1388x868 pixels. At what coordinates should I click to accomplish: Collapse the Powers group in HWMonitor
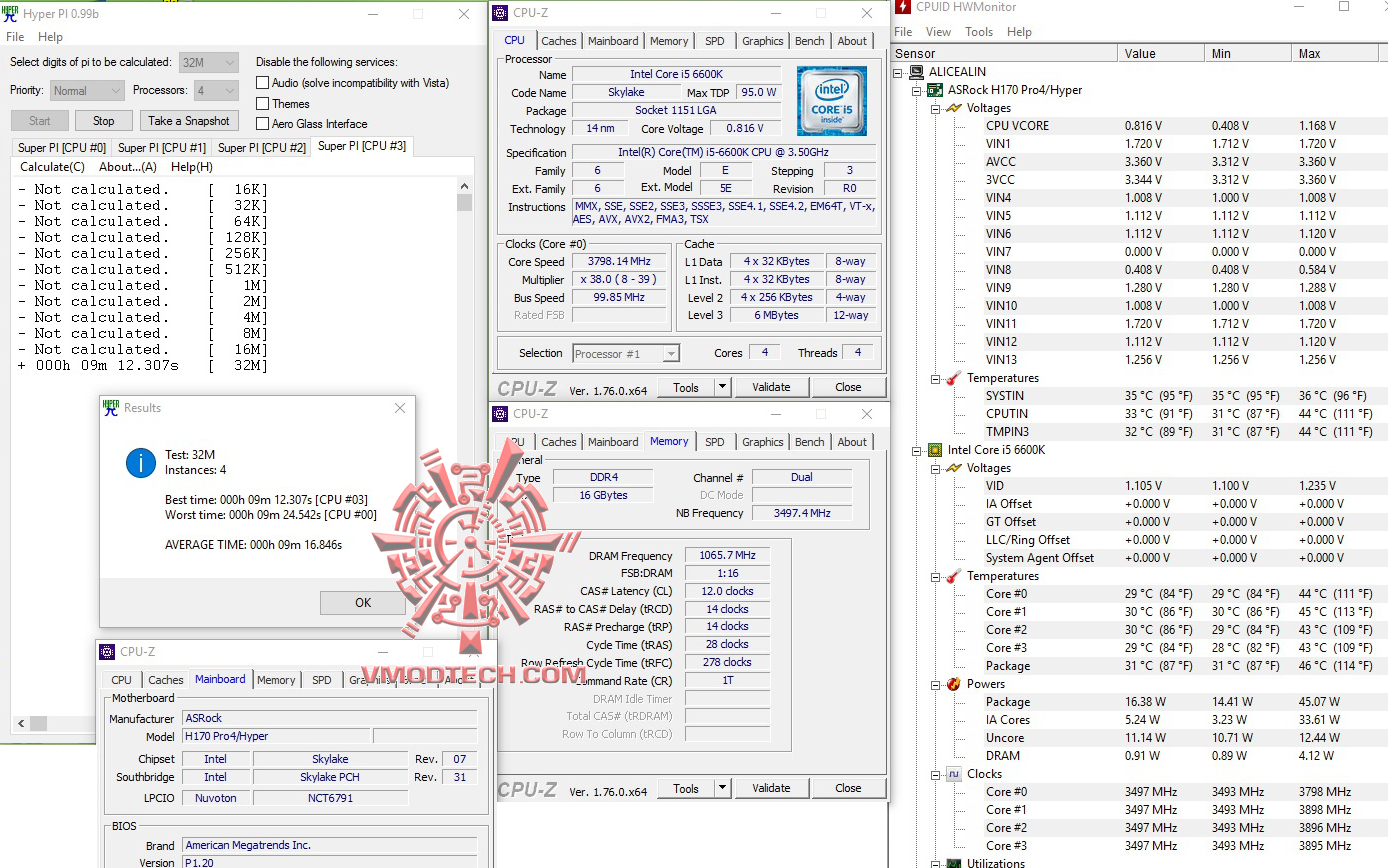[x=935, y=684]
